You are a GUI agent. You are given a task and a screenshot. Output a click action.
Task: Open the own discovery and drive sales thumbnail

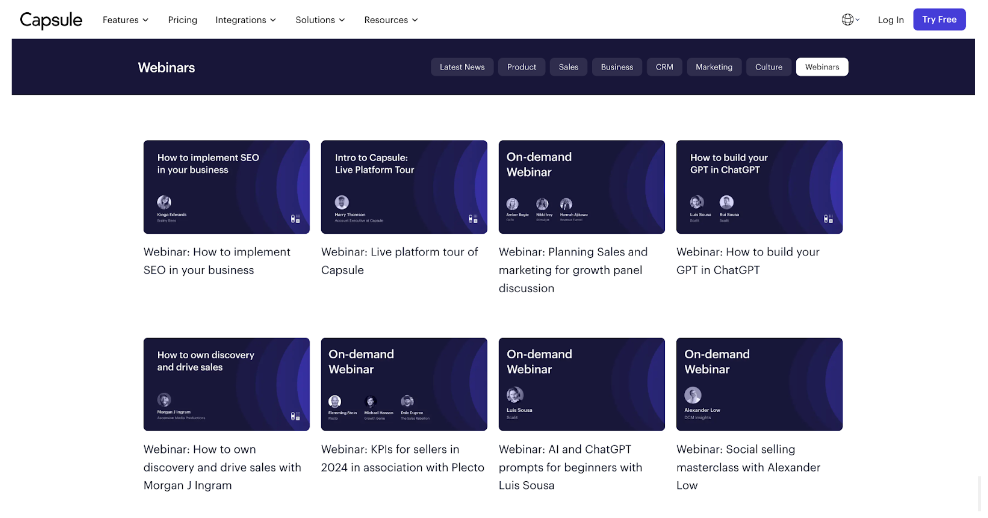tap(227, 384)
